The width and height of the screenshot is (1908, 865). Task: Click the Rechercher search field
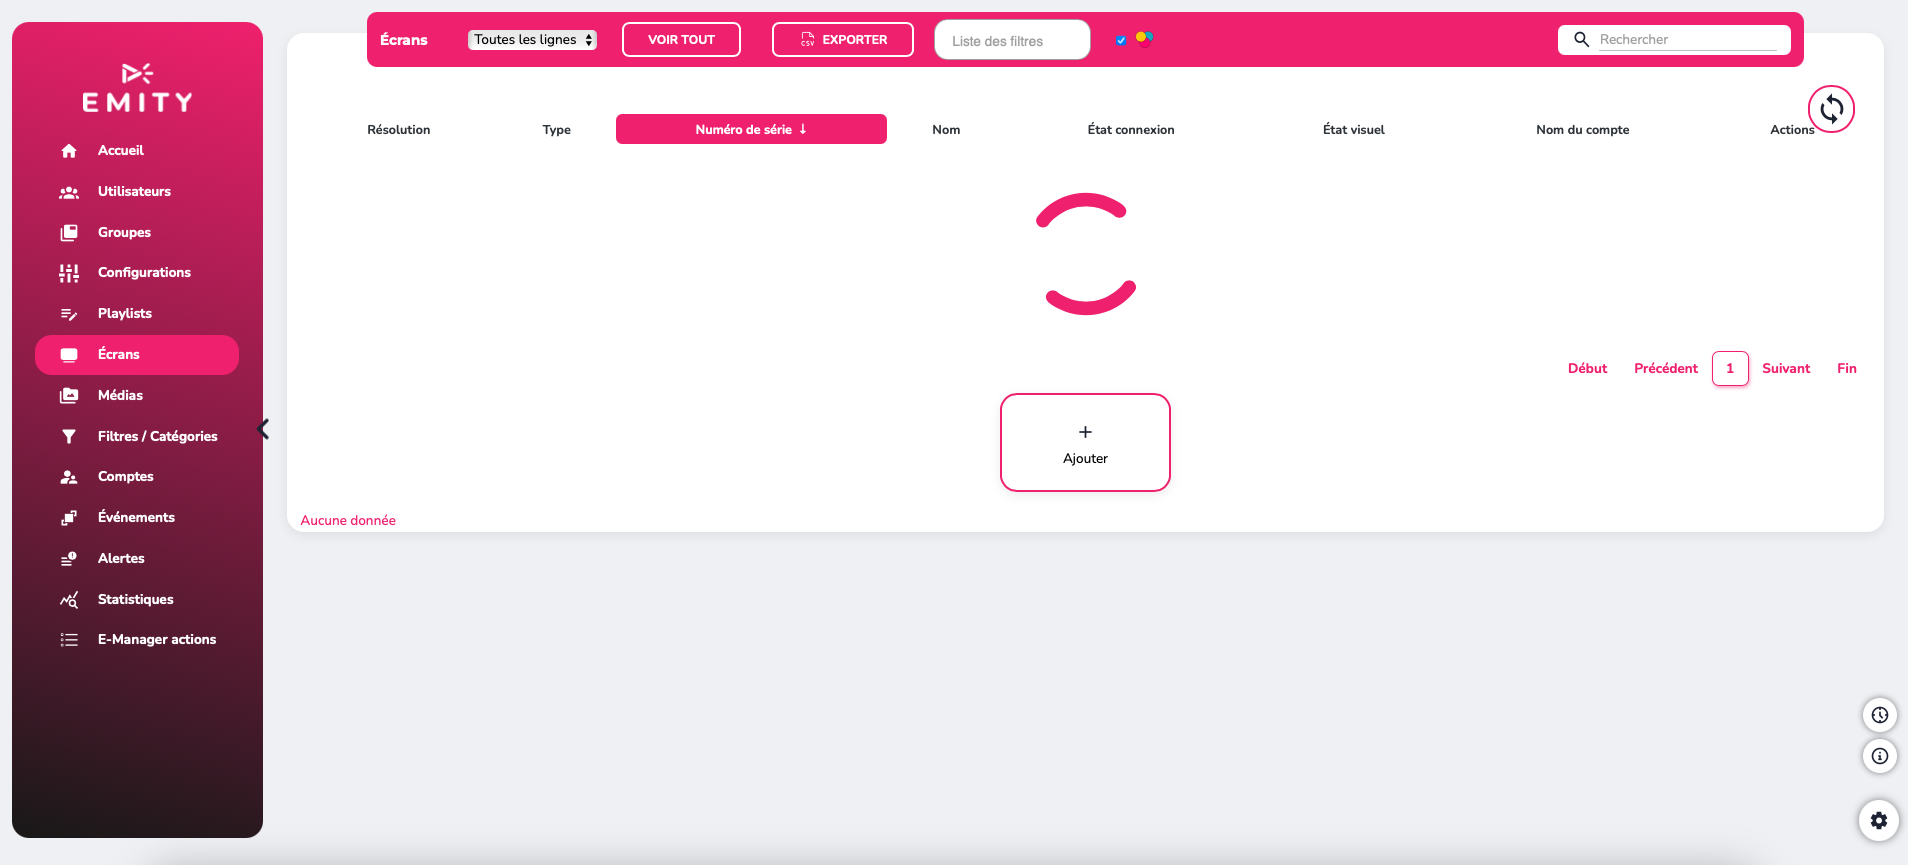[x=1688, y=40]
